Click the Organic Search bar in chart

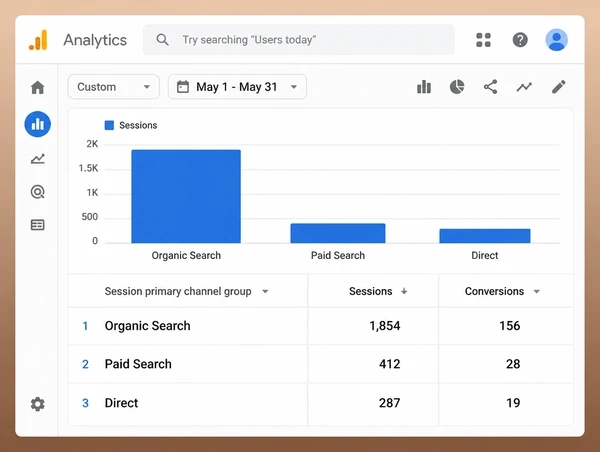click(186, 196)
